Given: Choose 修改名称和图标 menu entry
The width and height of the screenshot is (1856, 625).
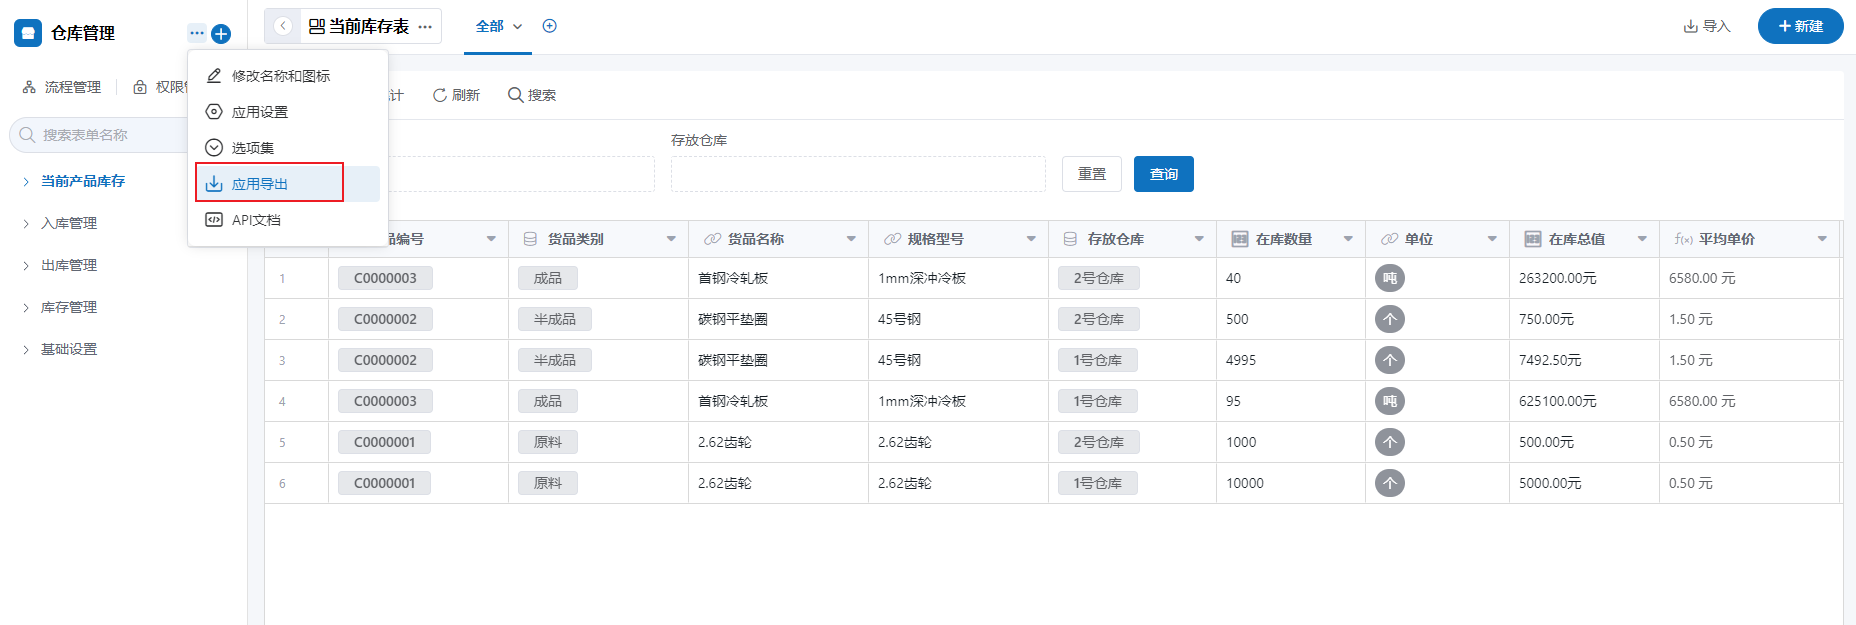Looking at the screenshot, I should point(280,76).
